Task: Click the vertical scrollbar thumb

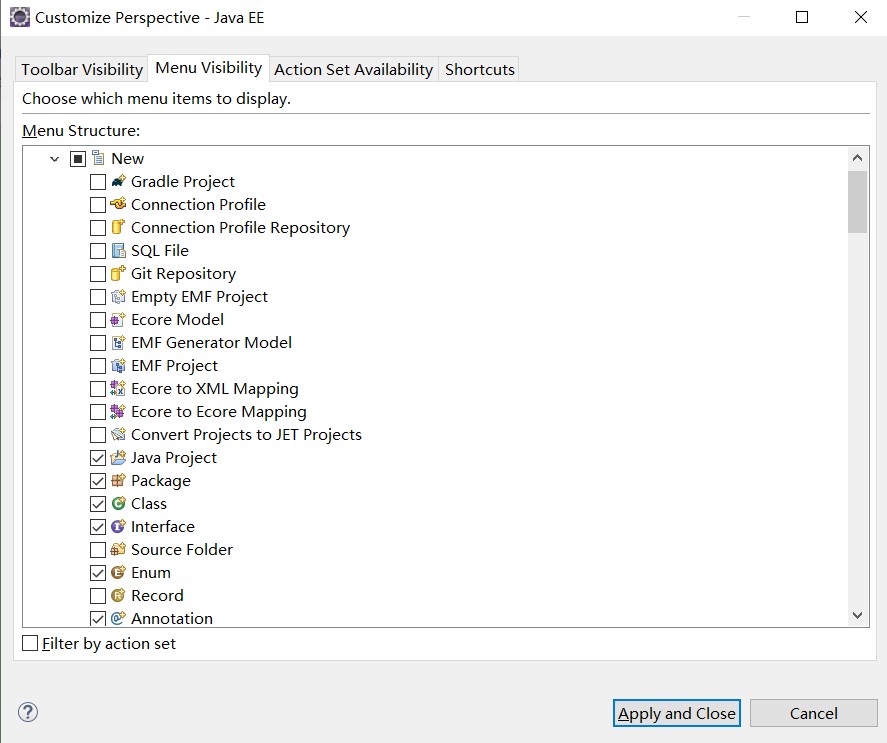Action: point(857,201)
